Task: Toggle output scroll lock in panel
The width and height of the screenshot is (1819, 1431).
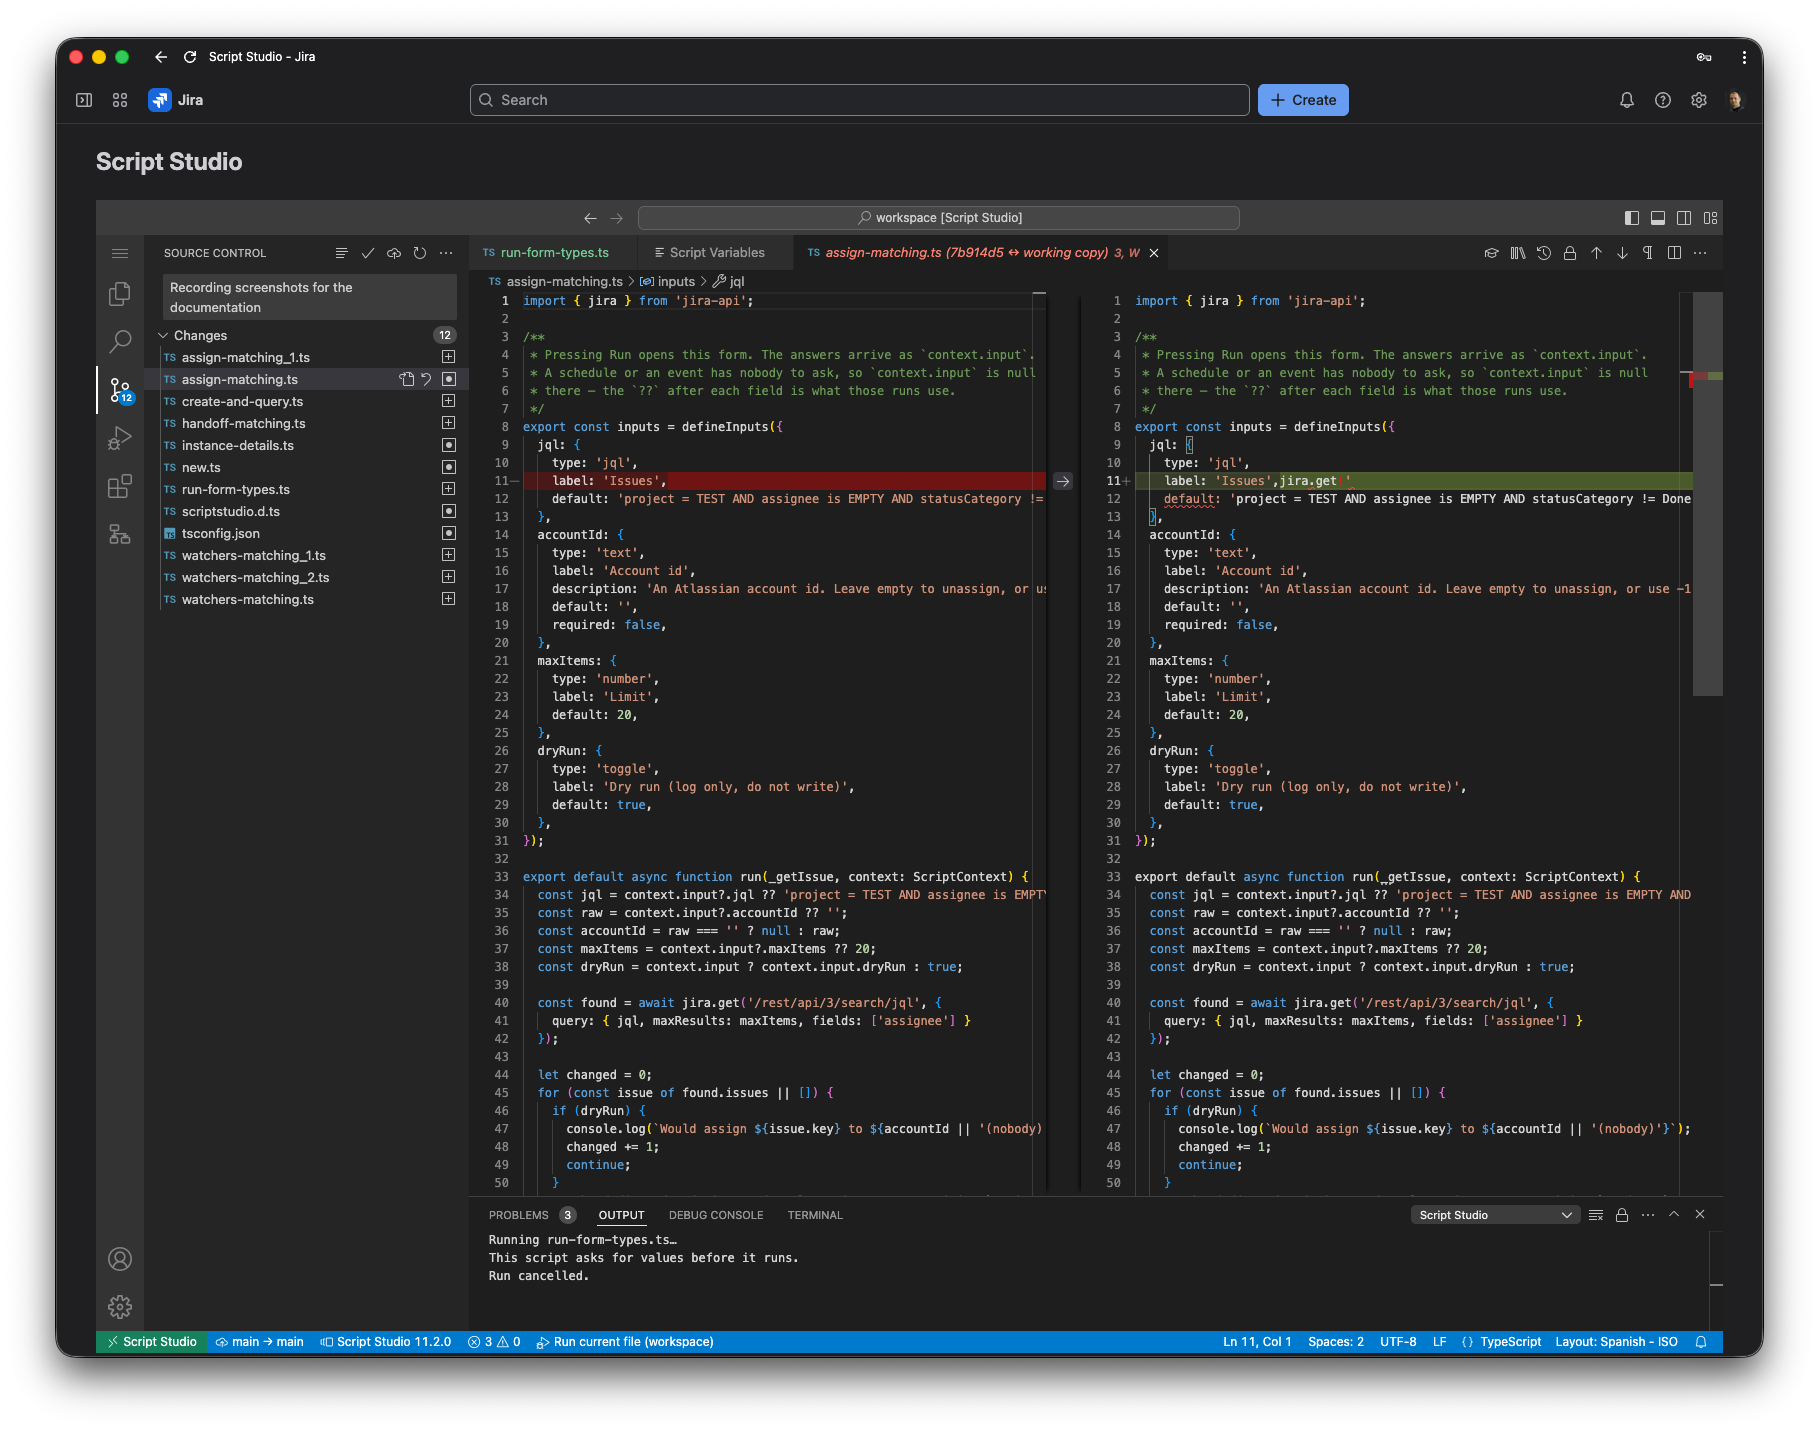Action: pos(1622,1215)
